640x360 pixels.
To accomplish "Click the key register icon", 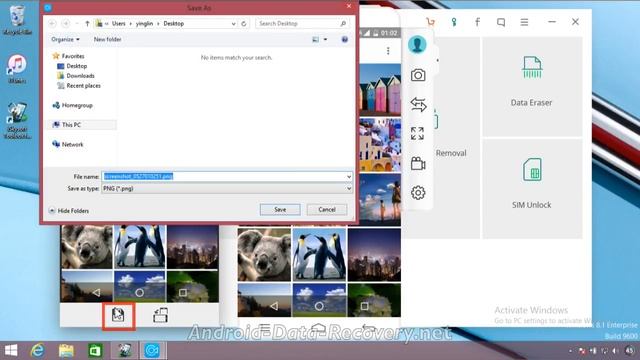I will [x=453, y=22].
